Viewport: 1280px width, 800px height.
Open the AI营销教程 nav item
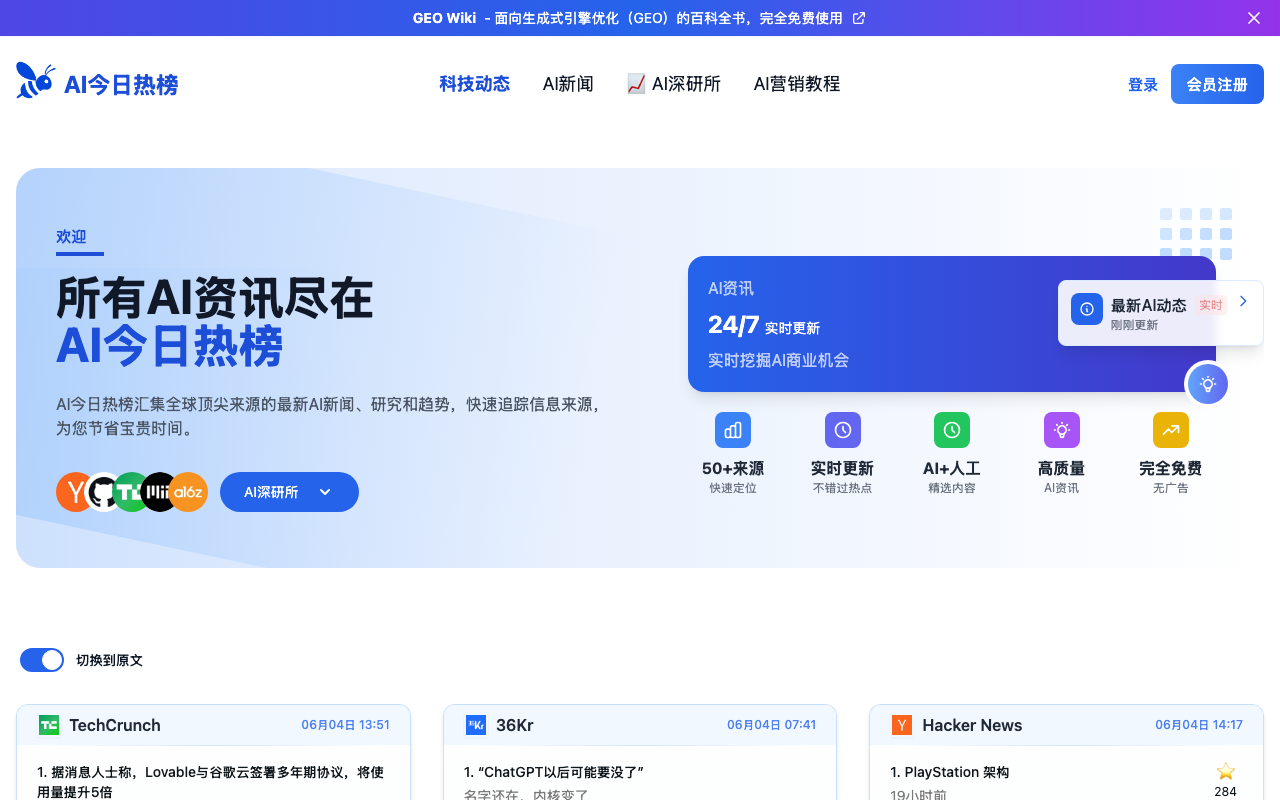(797, 84)
